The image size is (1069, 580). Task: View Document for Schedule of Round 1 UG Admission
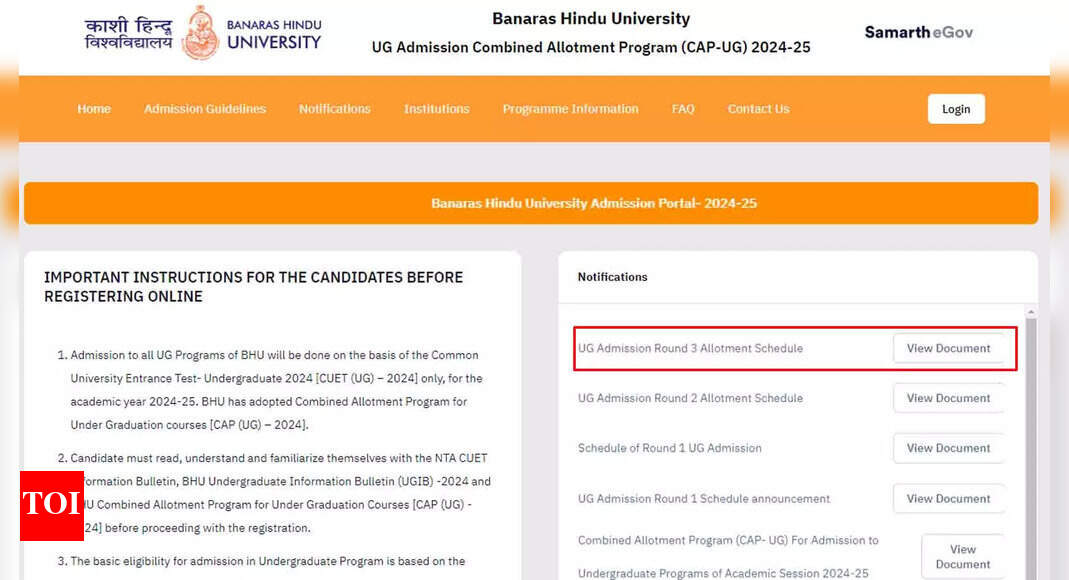(948, 448)
